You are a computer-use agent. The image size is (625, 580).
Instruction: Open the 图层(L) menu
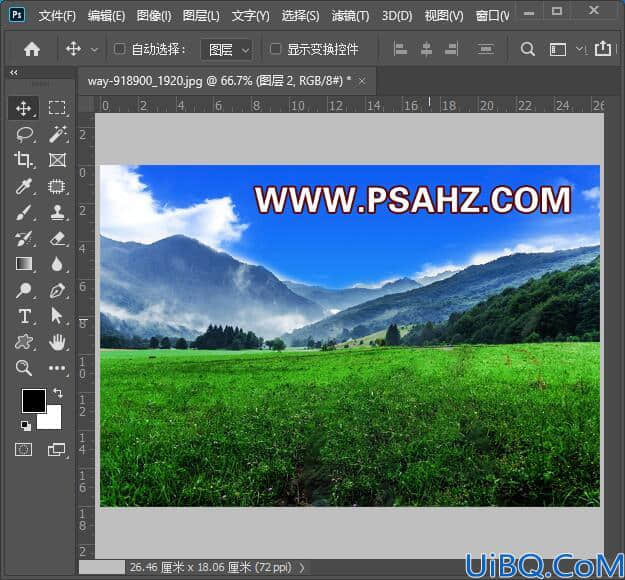(201, 16)
